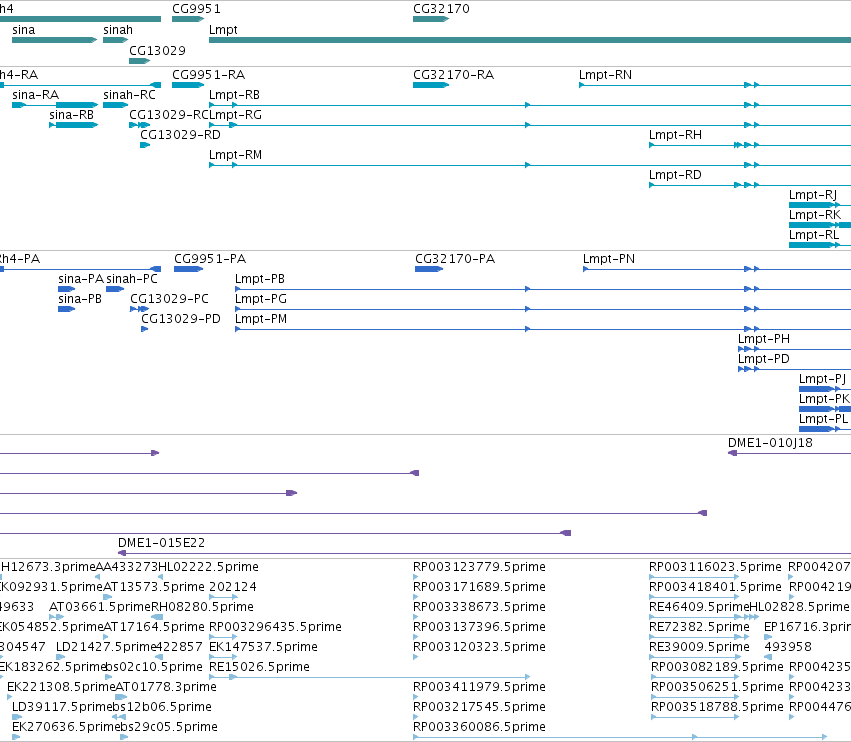Select protein Lmpt-PG

tap(261, 299)
